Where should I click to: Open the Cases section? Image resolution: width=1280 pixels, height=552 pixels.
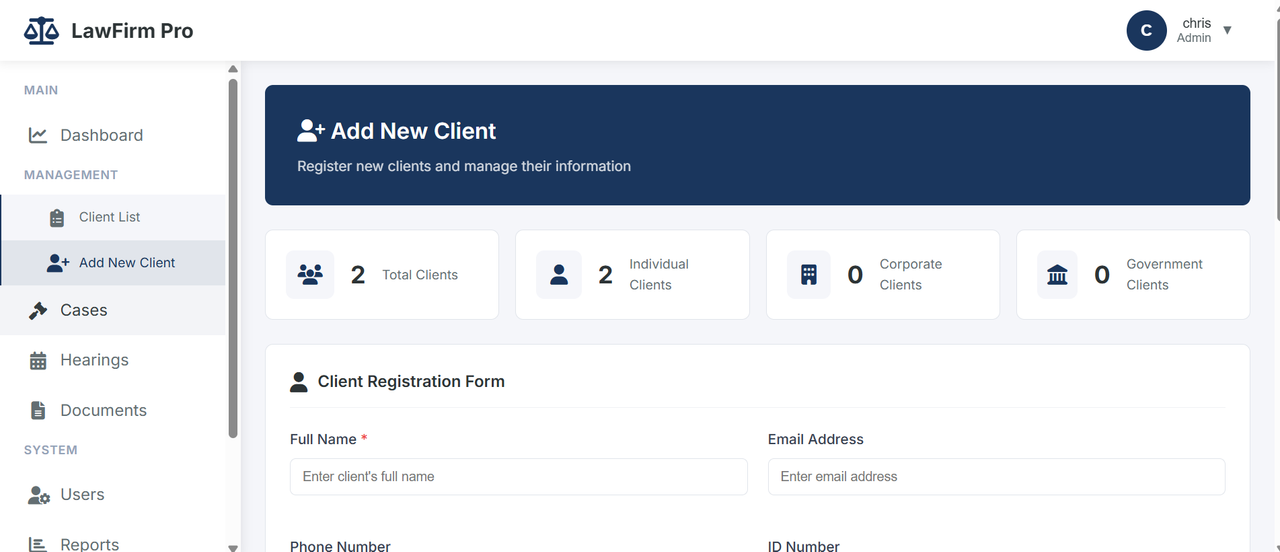pos(112,310)
